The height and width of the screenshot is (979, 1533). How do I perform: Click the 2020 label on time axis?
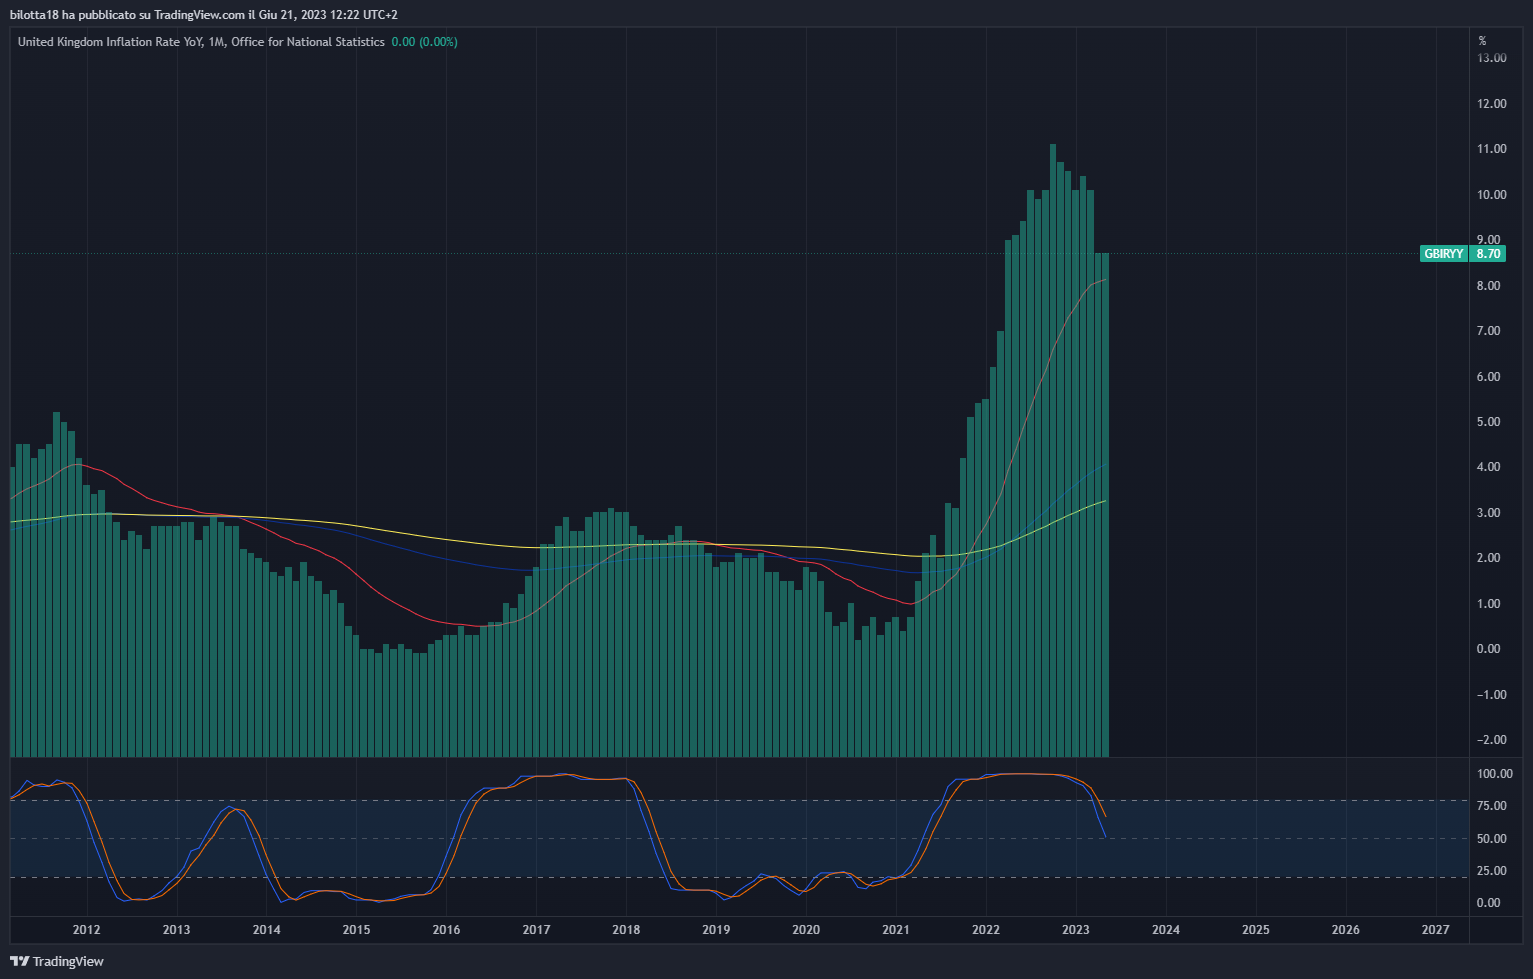[806, 930]
